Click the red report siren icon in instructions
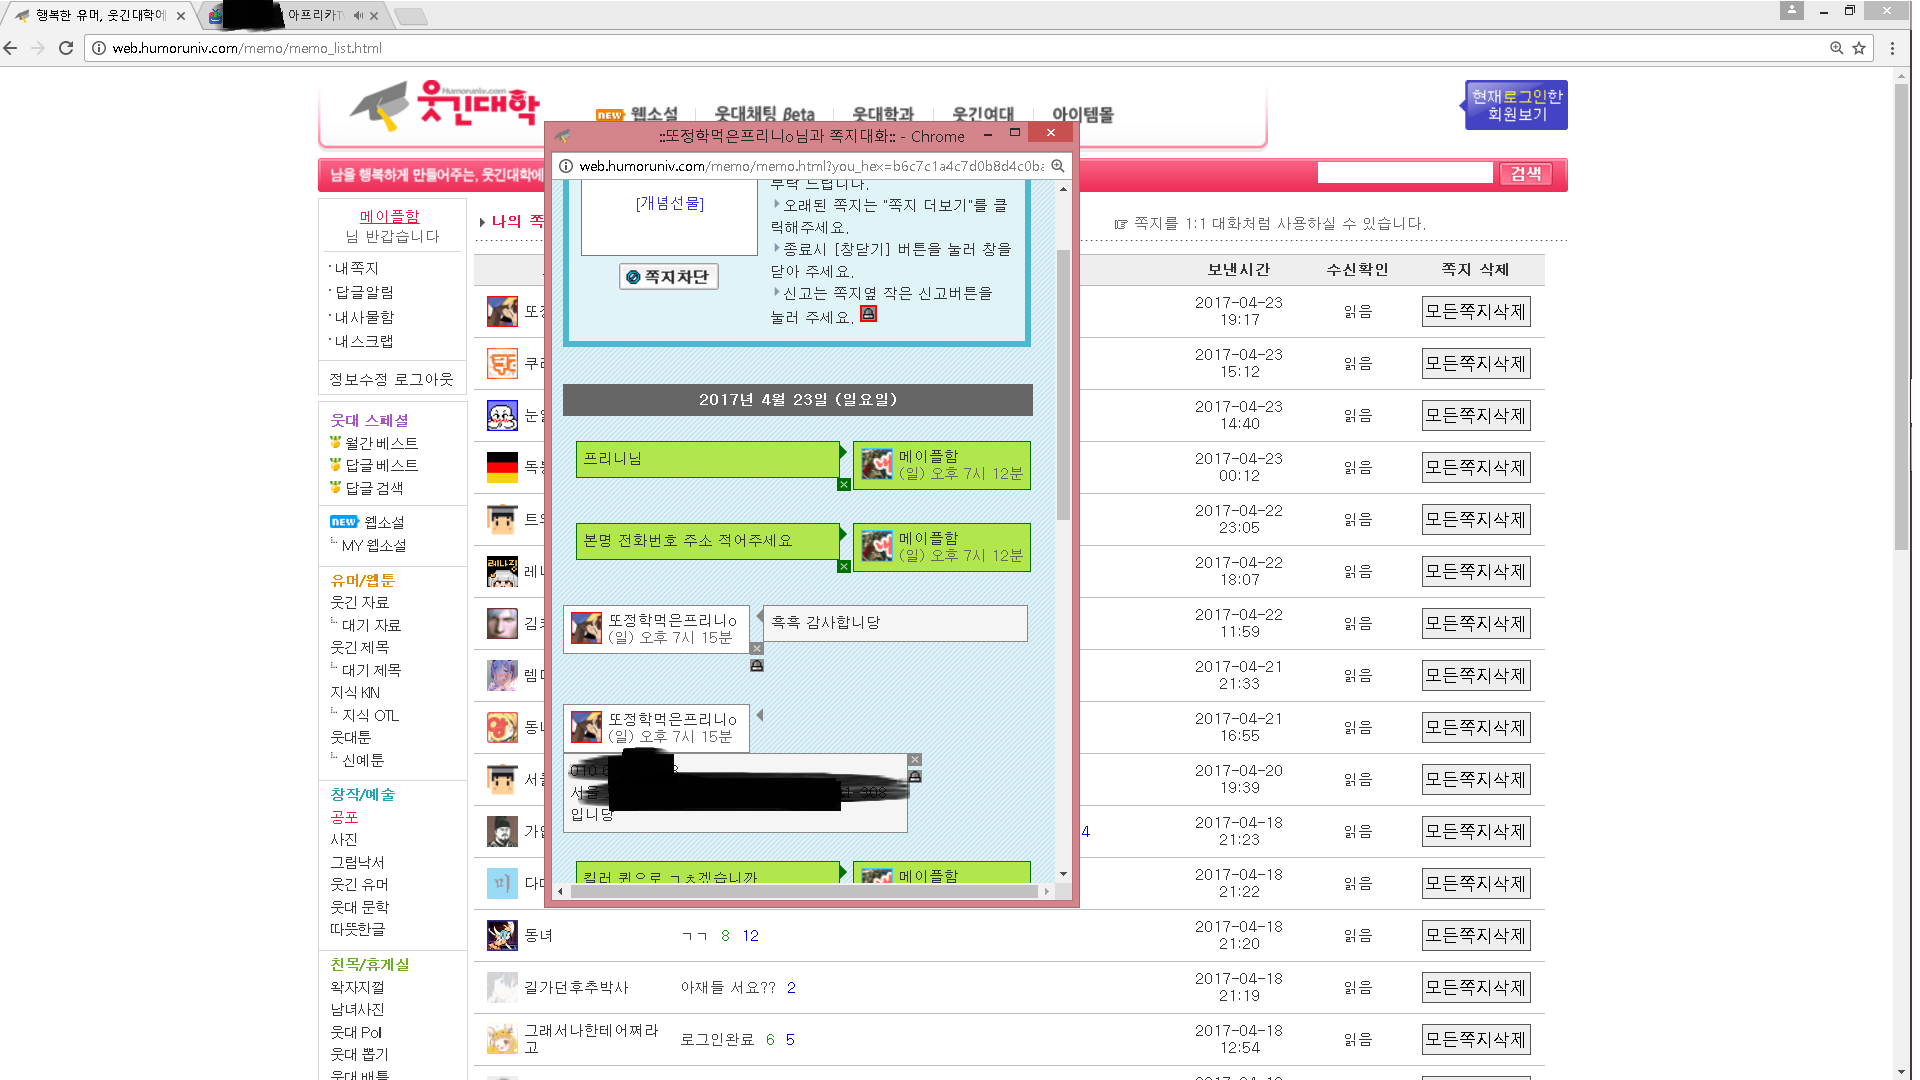The image size is (1920, 1080). pyautogui.click(x=868, y=314)
